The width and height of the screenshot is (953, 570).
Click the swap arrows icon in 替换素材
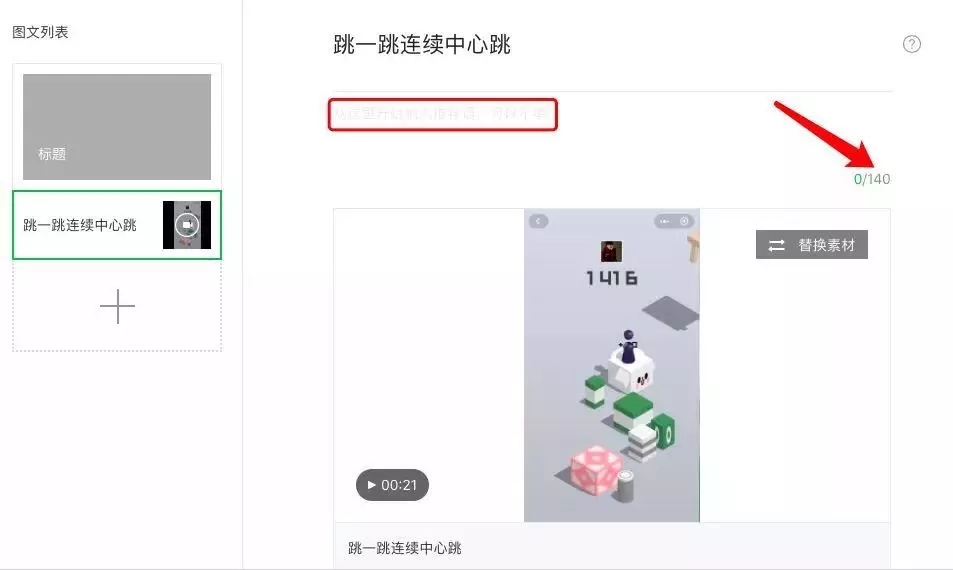tap(776, 245)
